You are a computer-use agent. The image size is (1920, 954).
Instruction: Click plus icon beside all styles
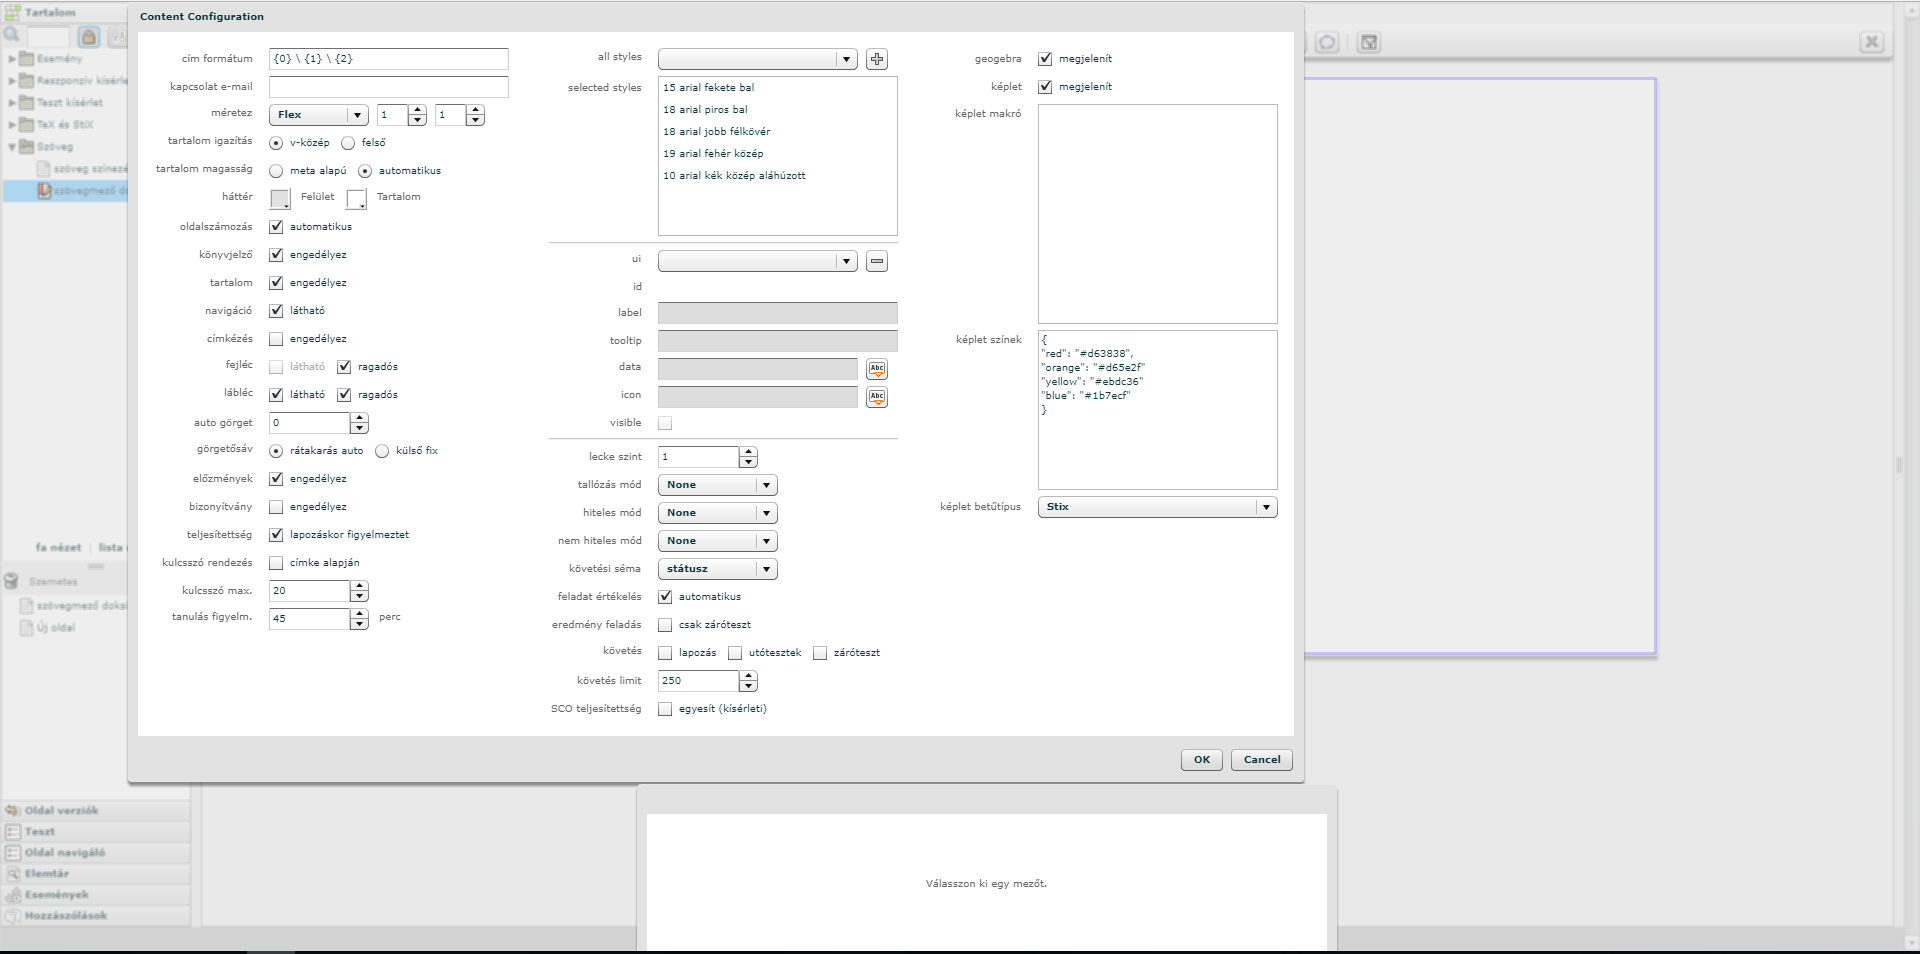coord(877,59)
